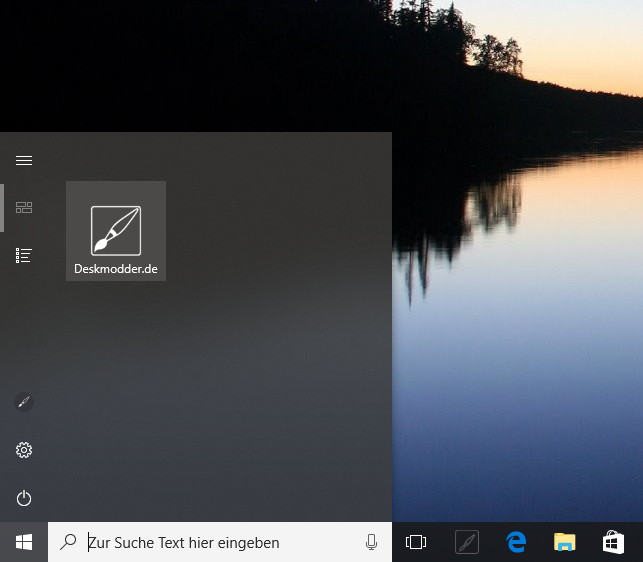Open the power options button
The height and width of the screenshot is (562, 643).
24,498
